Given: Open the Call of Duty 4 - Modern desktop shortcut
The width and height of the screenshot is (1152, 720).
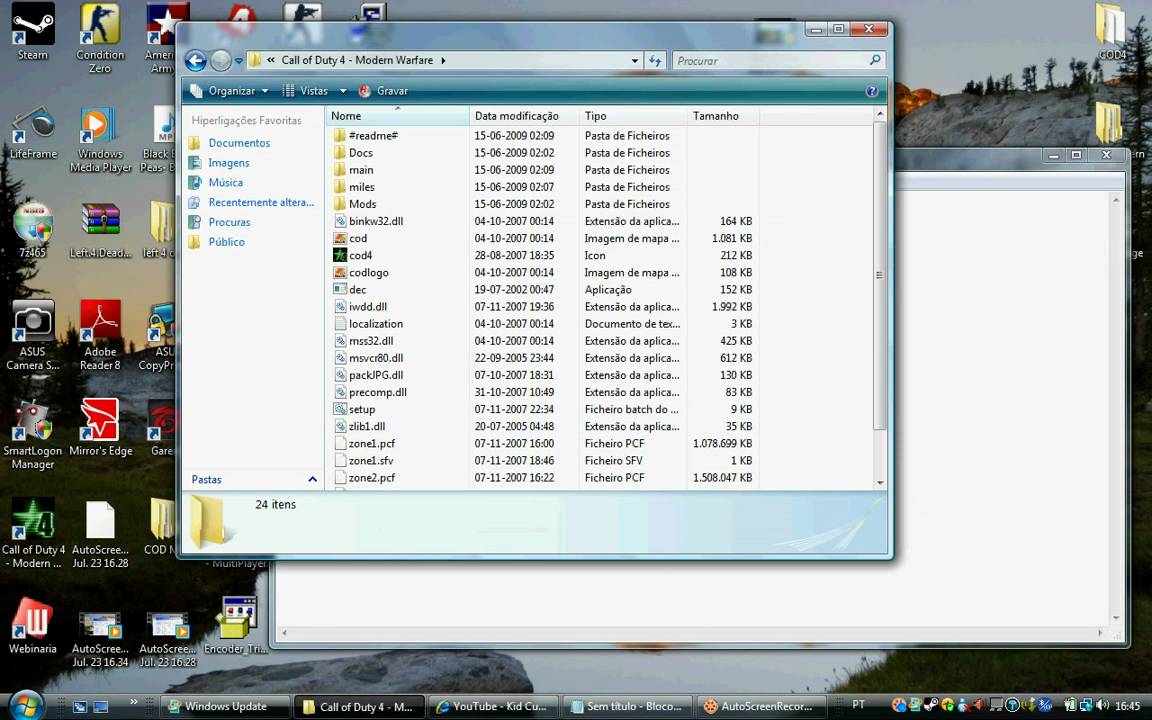Looking at the screenshot, I should pos(32,533).
